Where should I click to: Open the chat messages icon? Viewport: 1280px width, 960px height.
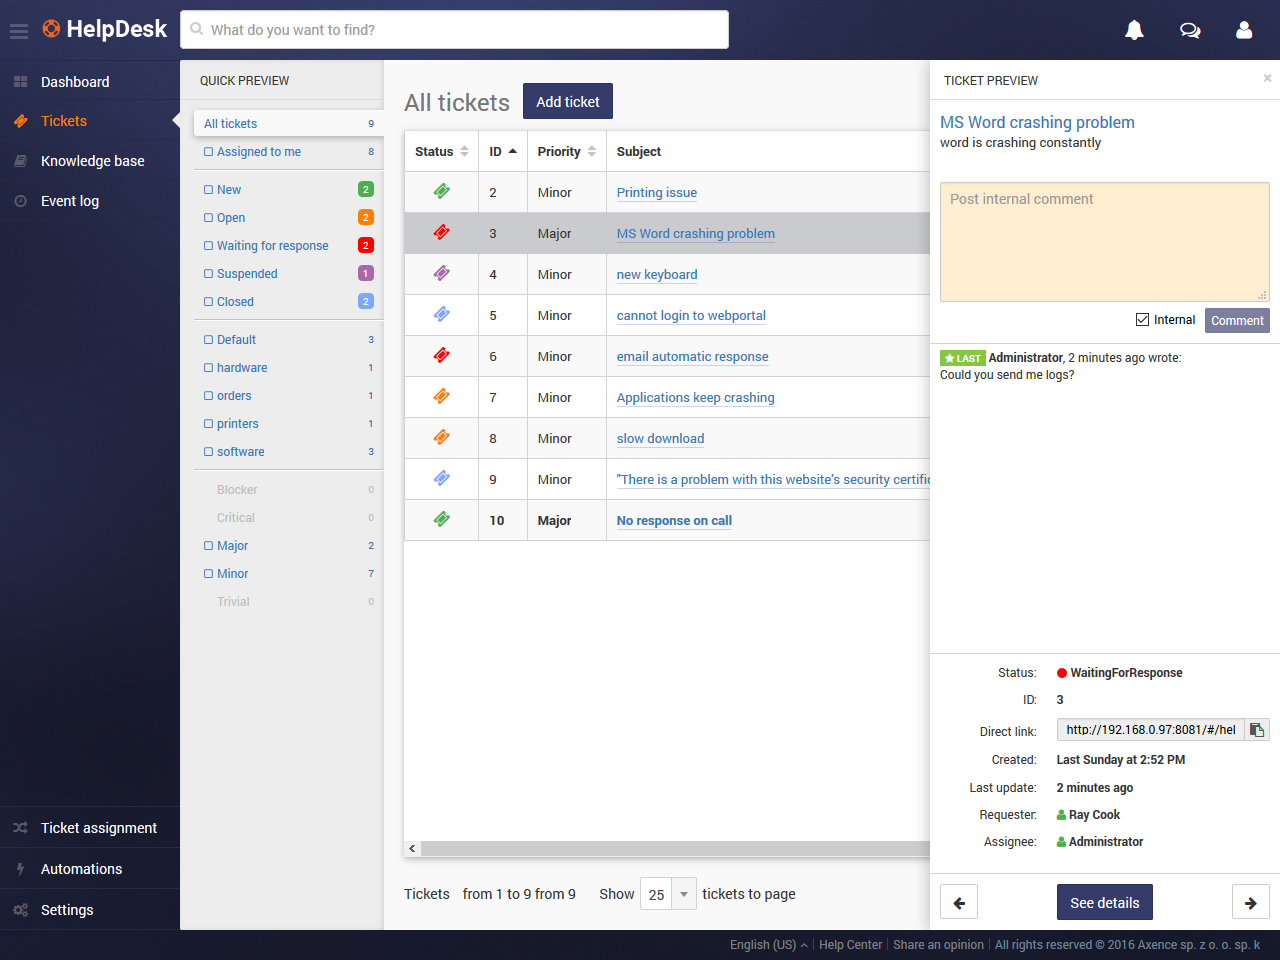click(x=1190, y=30)
